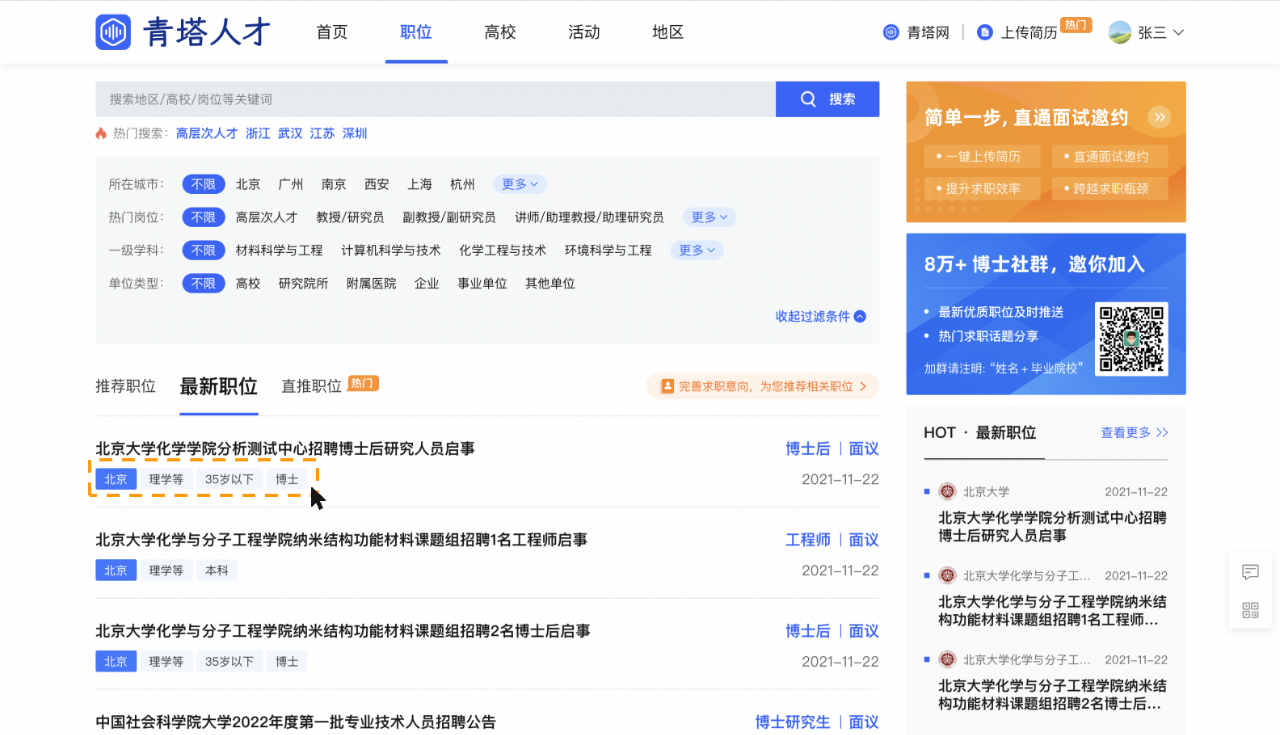Viewport: 1280px width, 735px height.
Task: Select 不限 for 单位类型
Action: [203, 283]
